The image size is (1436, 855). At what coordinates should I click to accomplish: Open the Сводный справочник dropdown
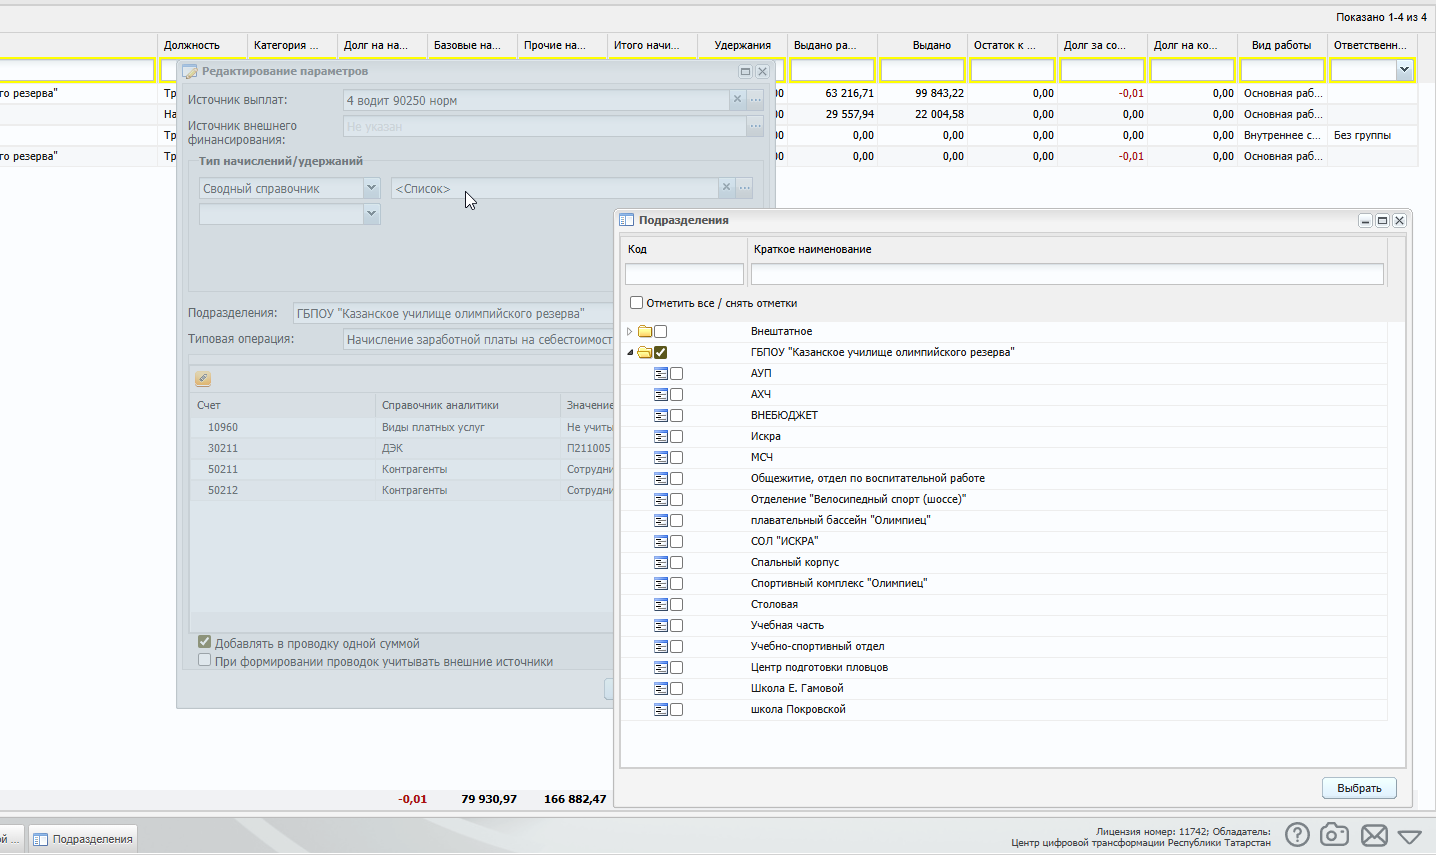click(371, 188)
